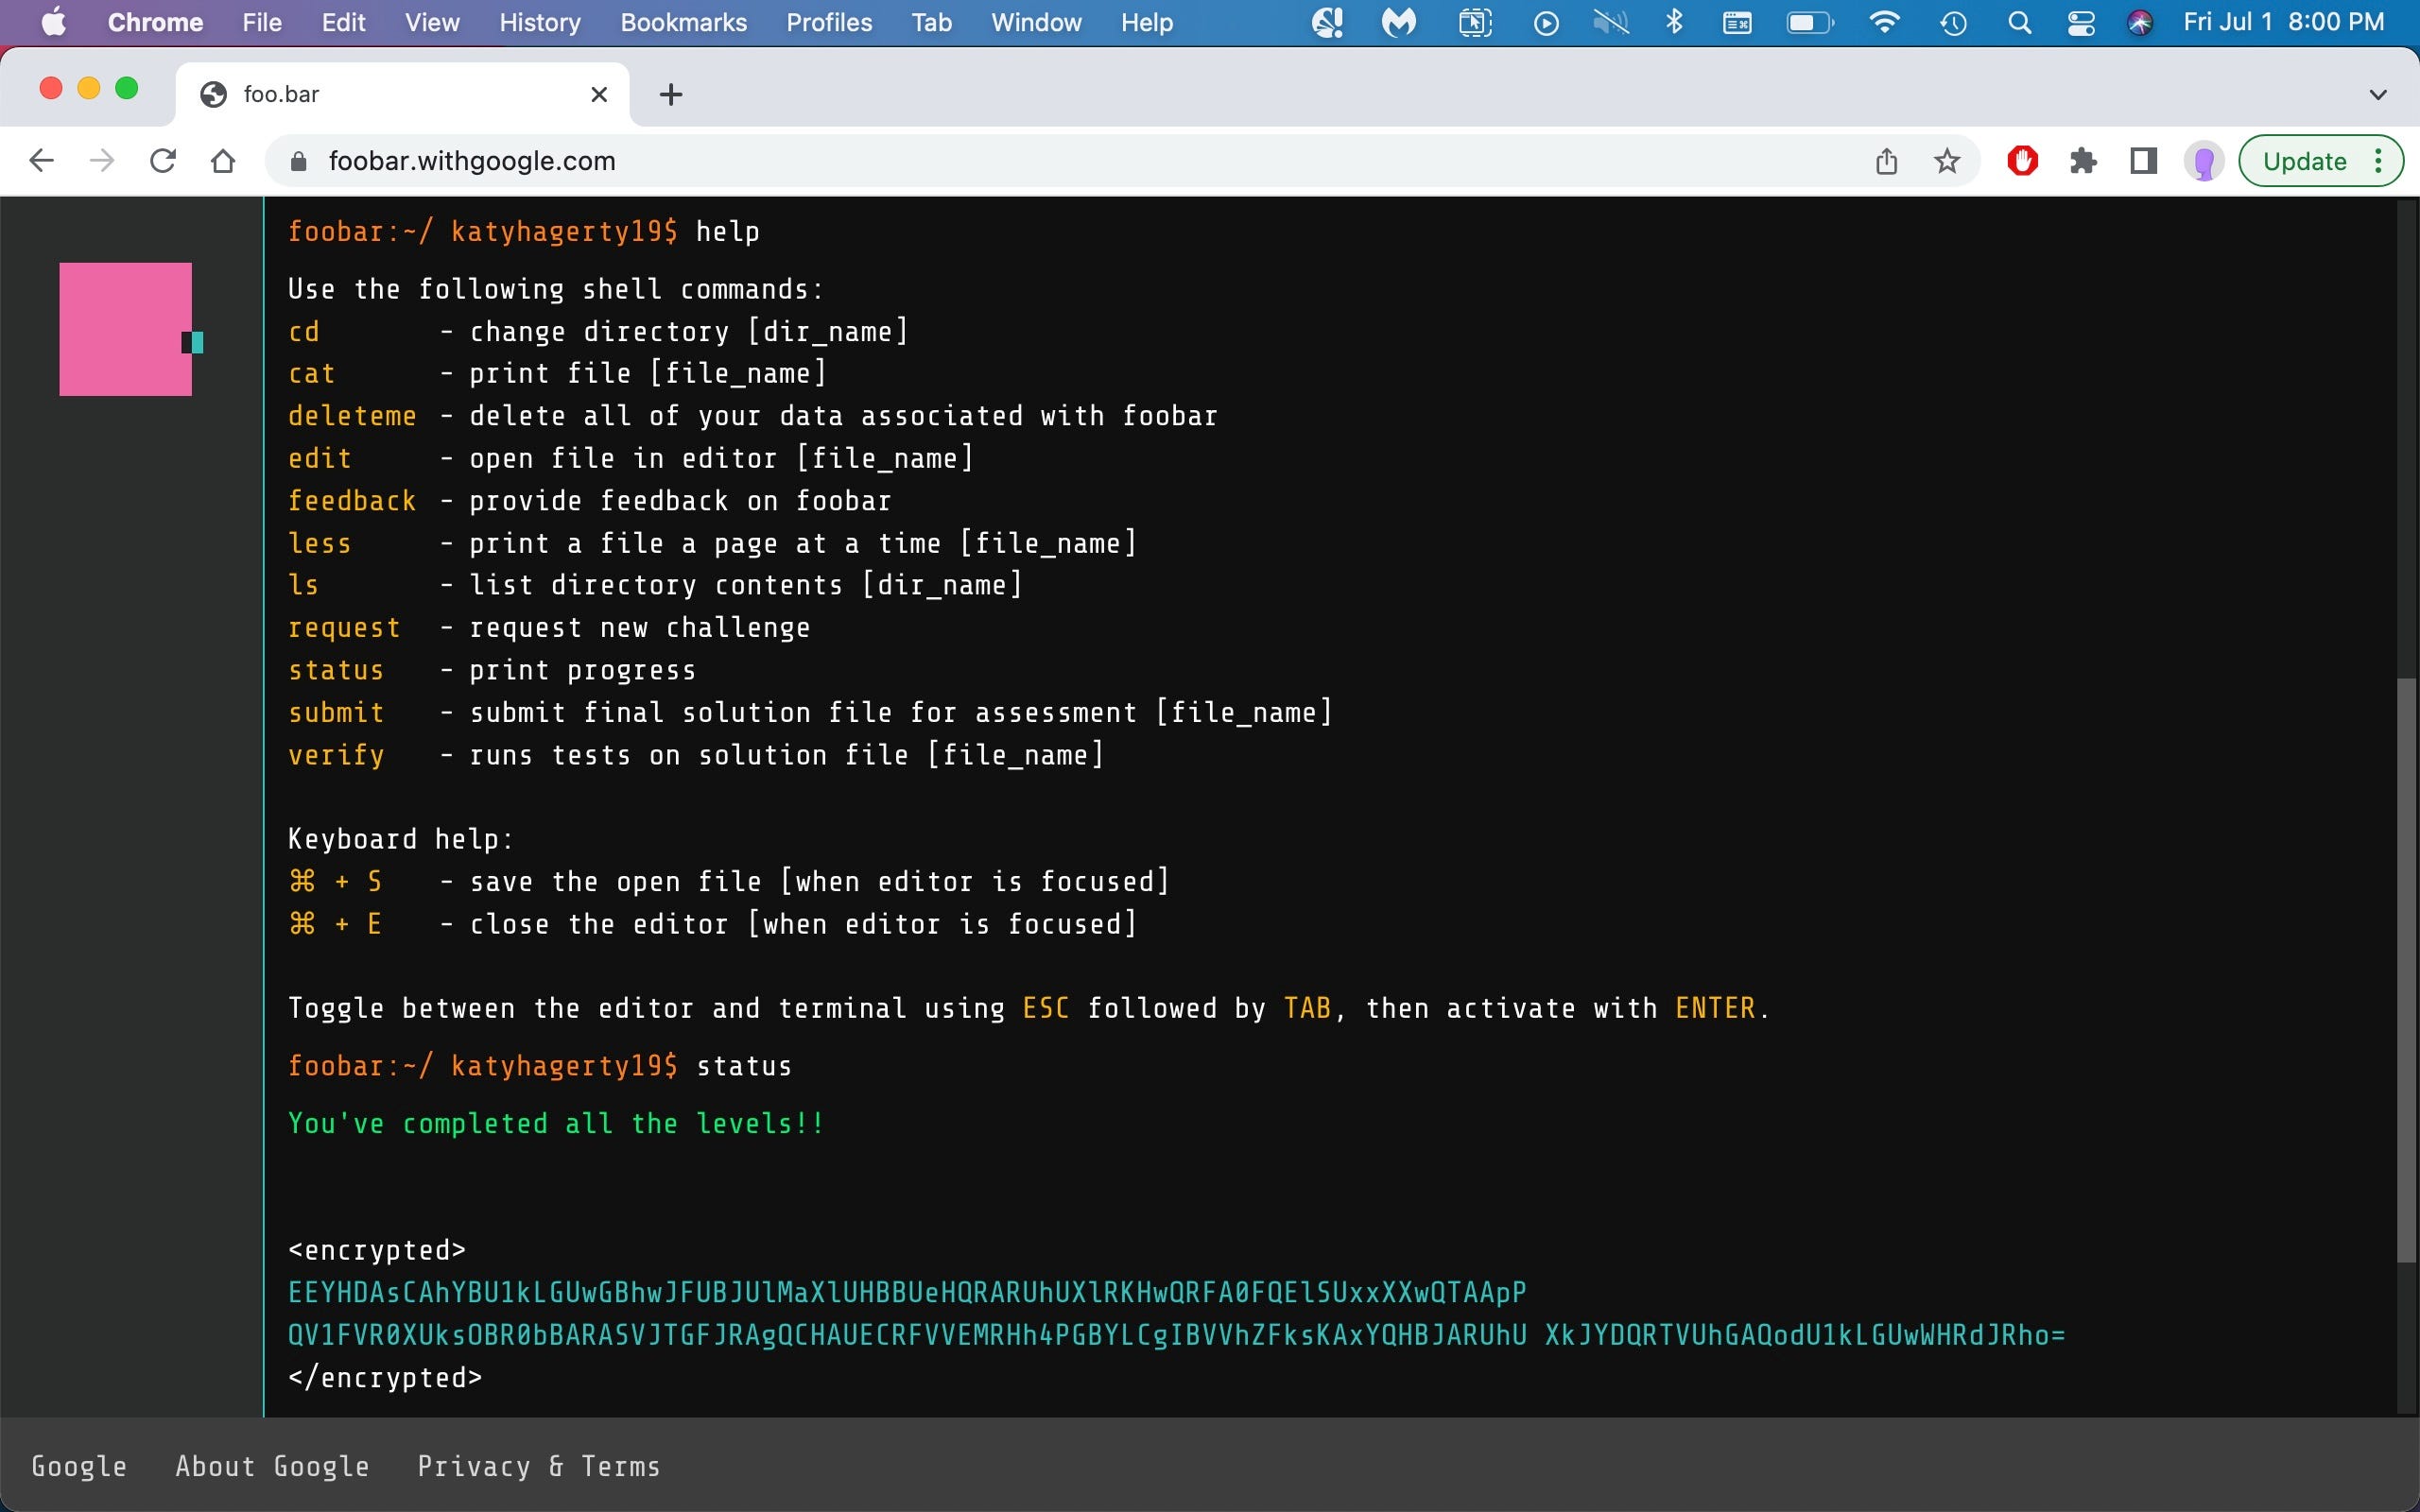This screenshot has width=2420, height=1512.
Task: Toggle the Chrome side panel icon
Action: 2143,161
